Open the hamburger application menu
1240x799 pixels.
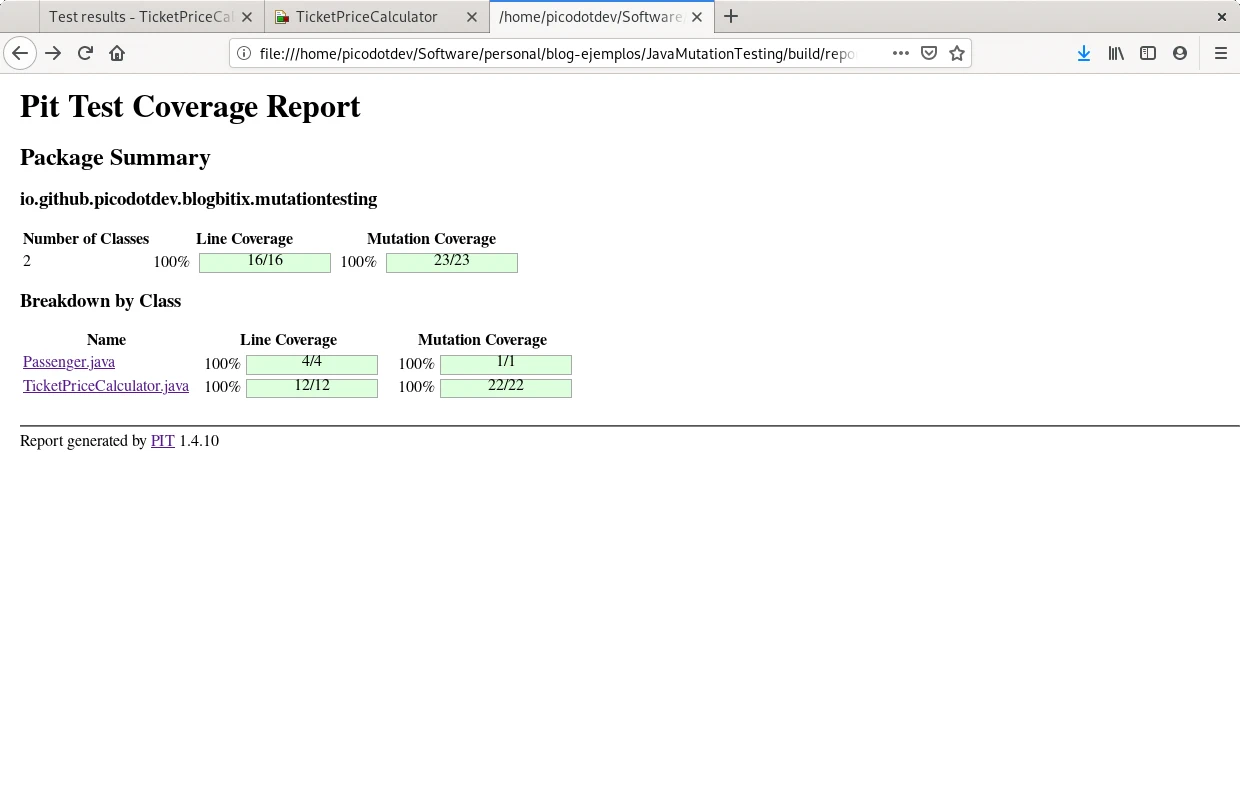pos(1220,53)
